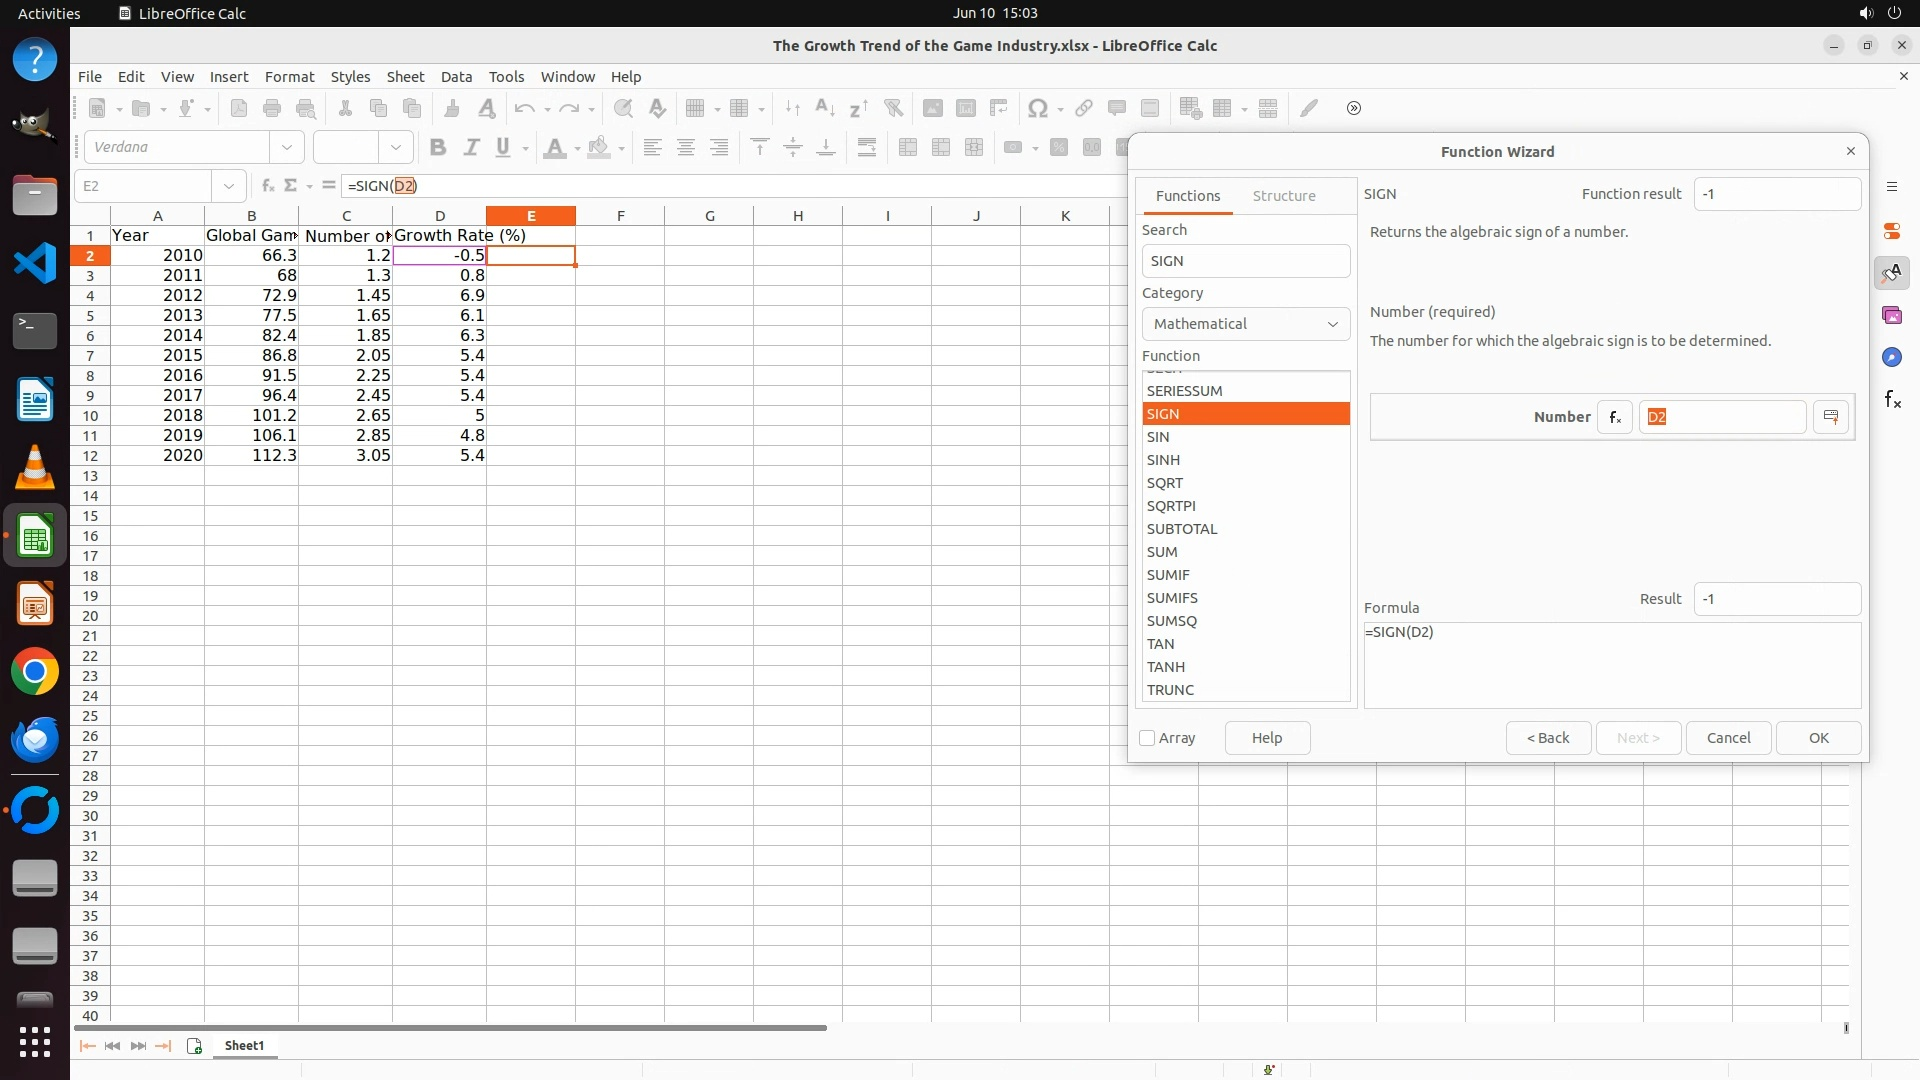
Task: Open the font name dropdown for Verdana
Action: click(287, 148)
